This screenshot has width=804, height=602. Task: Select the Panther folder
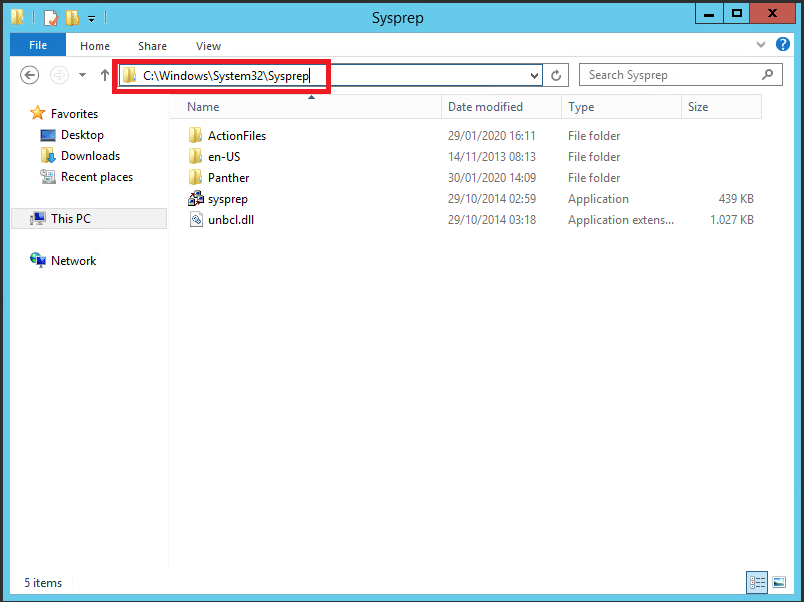(x=228, y=178)
